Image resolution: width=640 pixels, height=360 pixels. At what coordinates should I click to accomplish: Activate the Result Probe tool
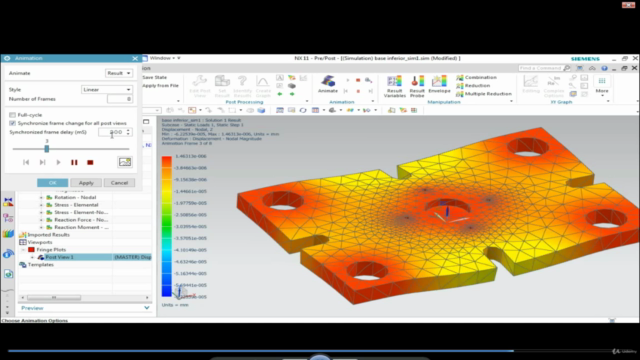point(417,86)
